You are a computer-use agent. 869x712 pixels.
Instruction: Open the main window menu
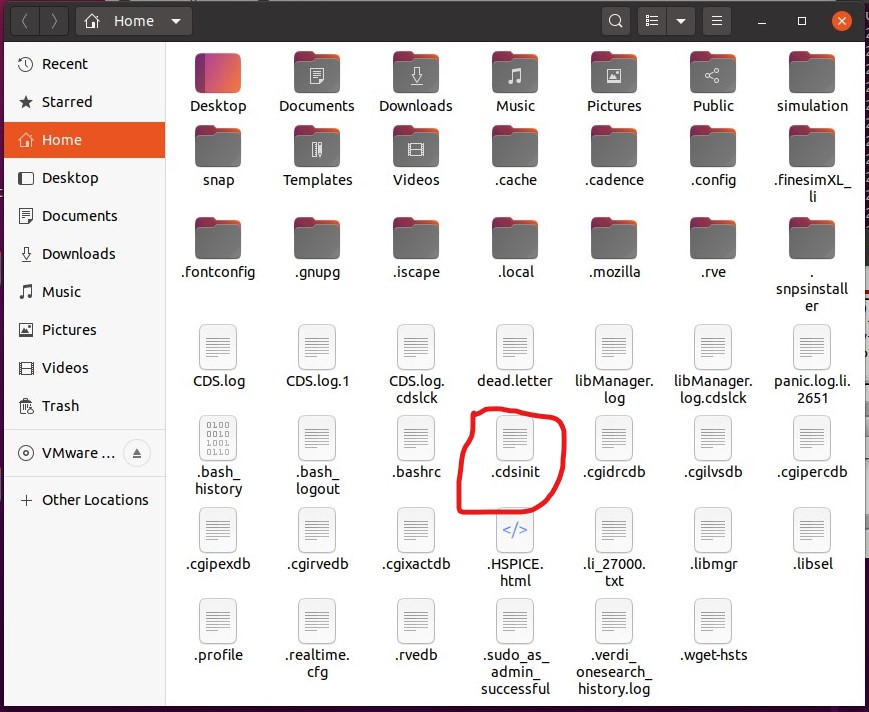[x=717, y=20]
